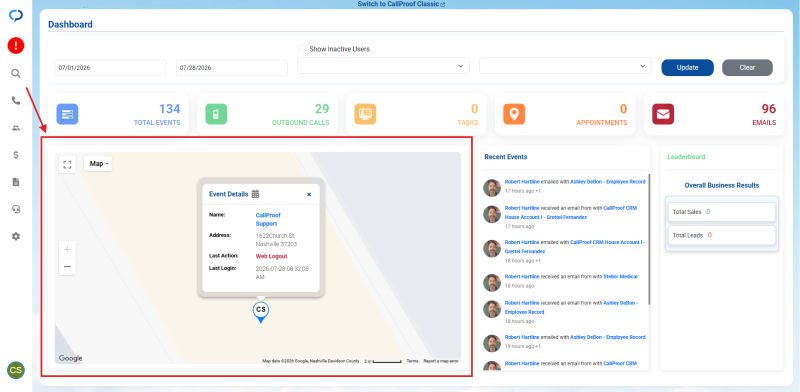Zoom out on the map
Image resolution: width=800 pixels, height=392 pixels.
point(67,266)
